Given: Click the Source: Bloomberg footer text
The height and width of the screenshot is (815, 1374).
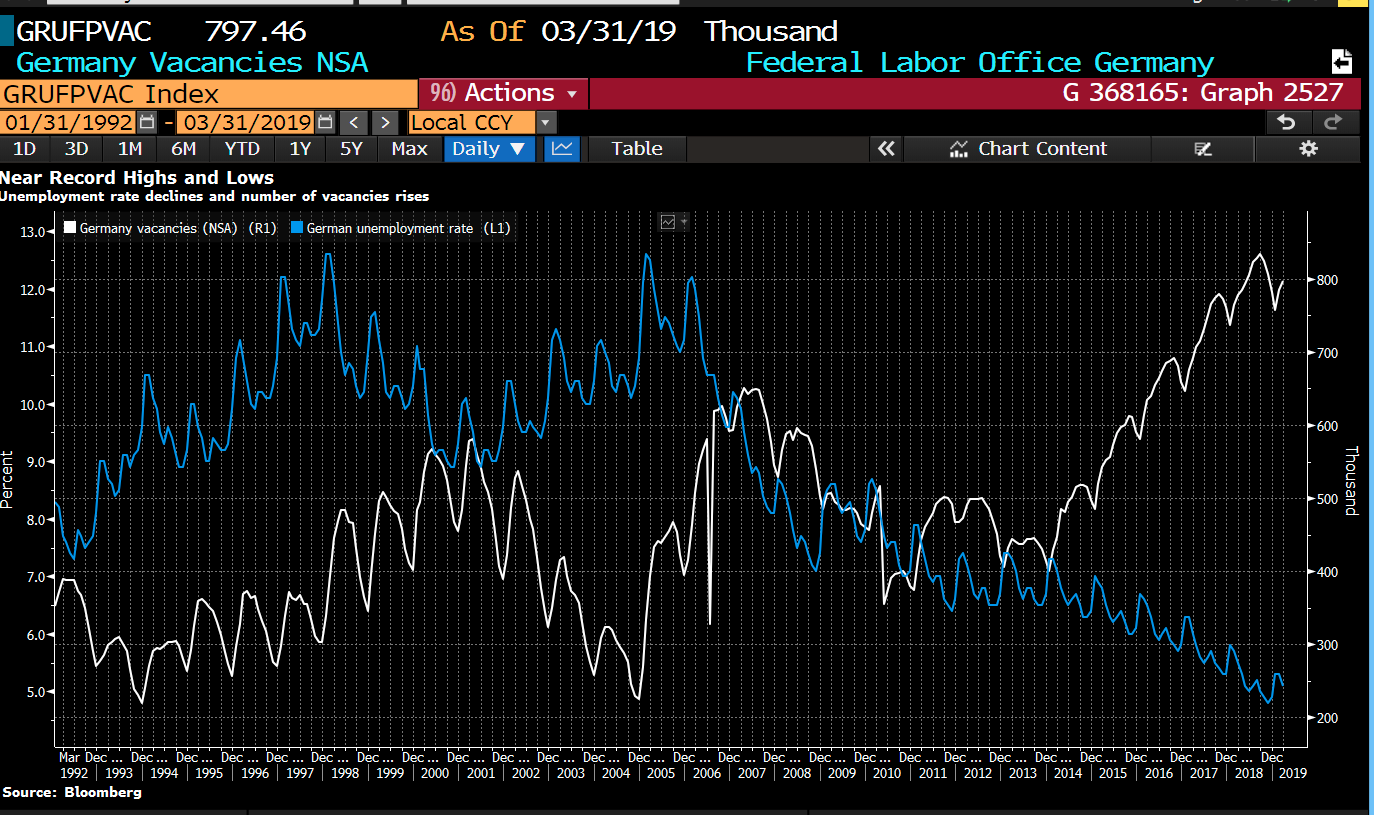Looking at the screenshot, I should pyautogui.click(x=72, y=792).
